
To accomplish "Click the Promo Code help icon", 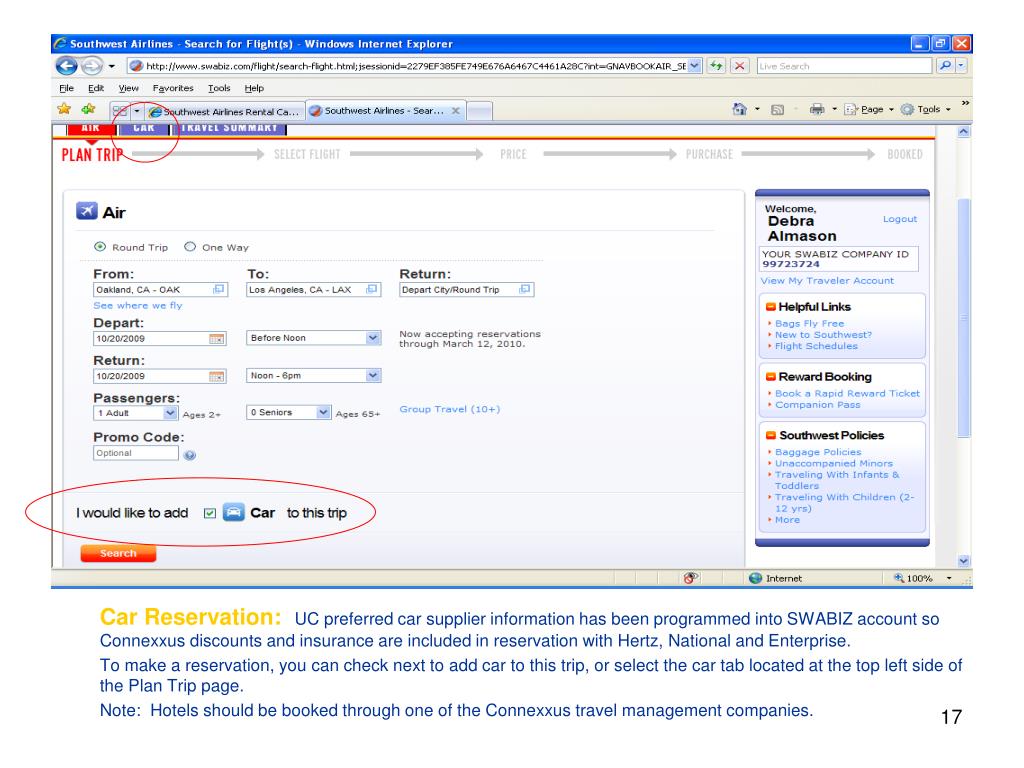I will [189, 455].
